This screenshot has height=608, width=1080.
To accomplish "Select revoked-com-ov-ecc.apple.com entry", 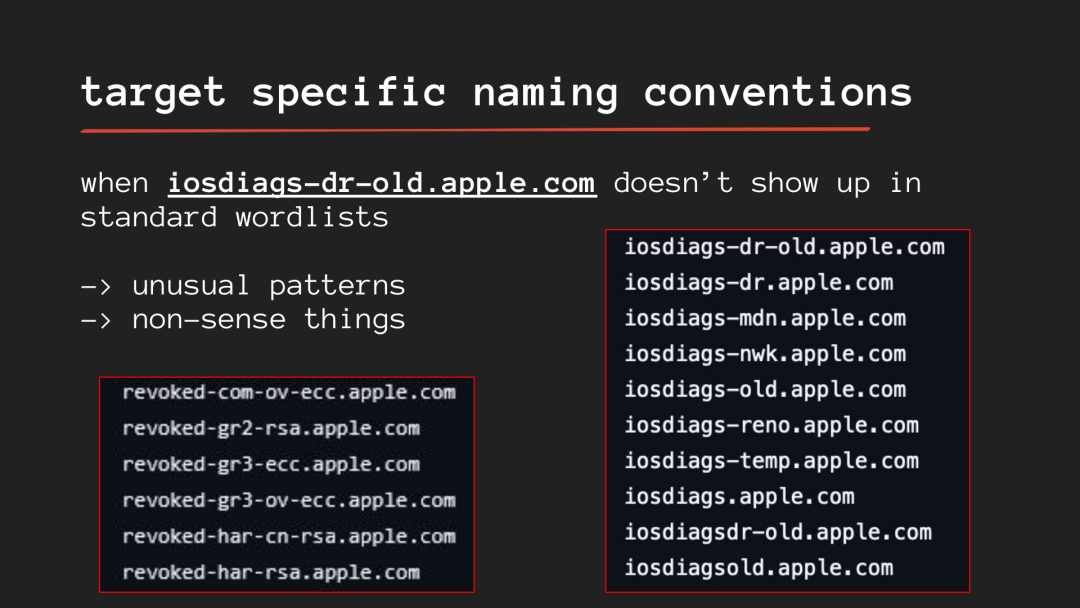I will pos(289,392).
